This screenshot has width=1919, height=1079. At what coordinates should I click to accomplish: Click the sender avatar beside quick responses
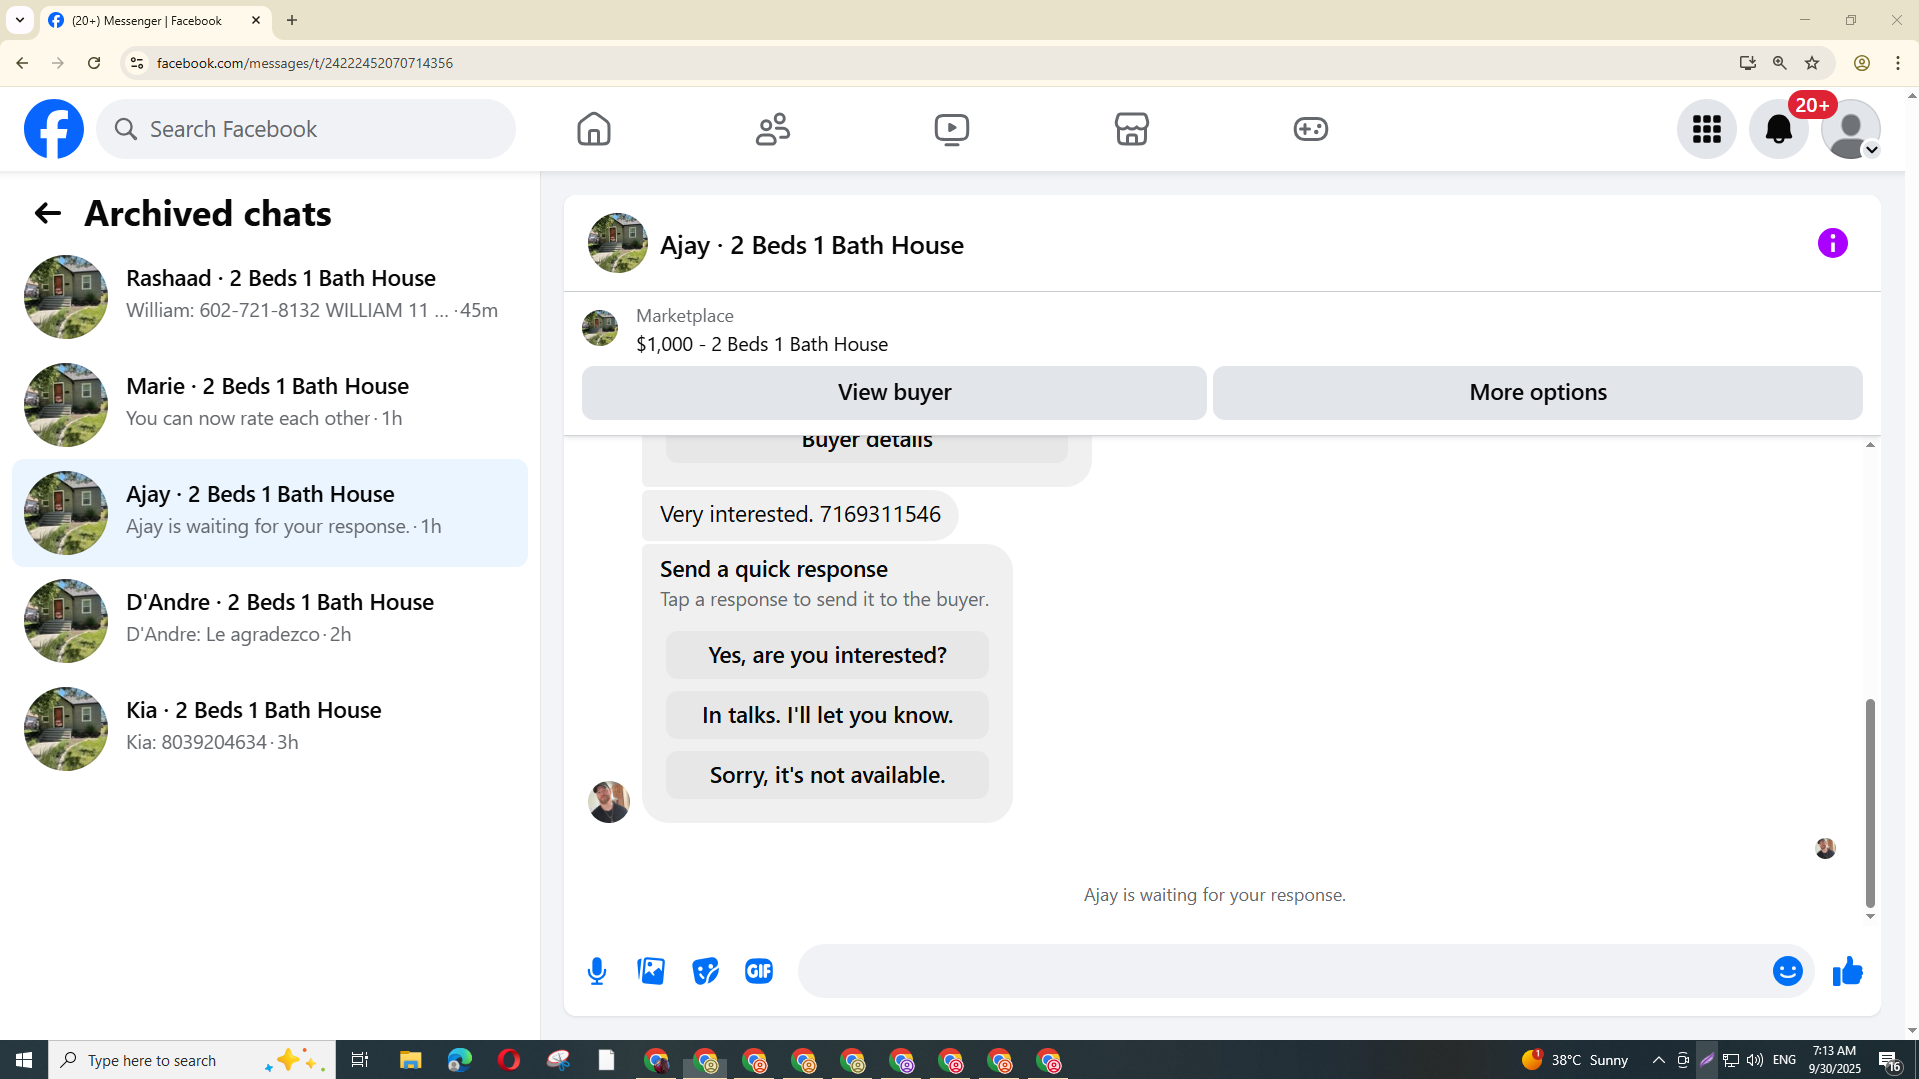608,802
